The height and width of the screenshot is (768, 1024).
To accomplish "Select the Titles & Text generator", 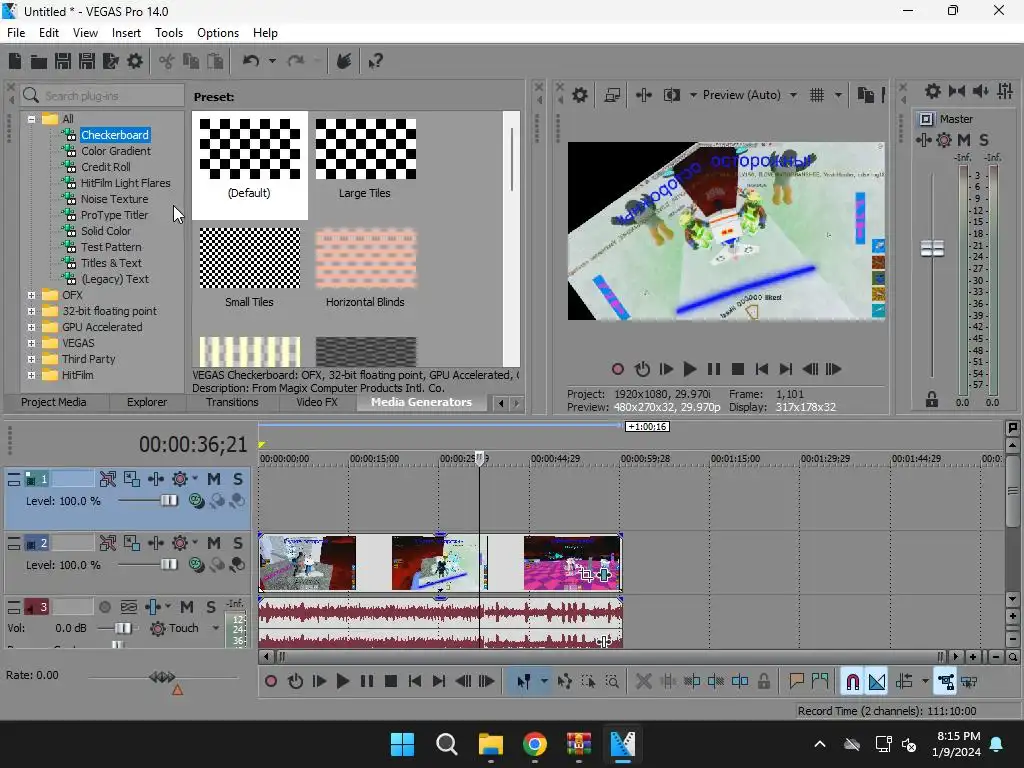I will (x=110, y=263).
